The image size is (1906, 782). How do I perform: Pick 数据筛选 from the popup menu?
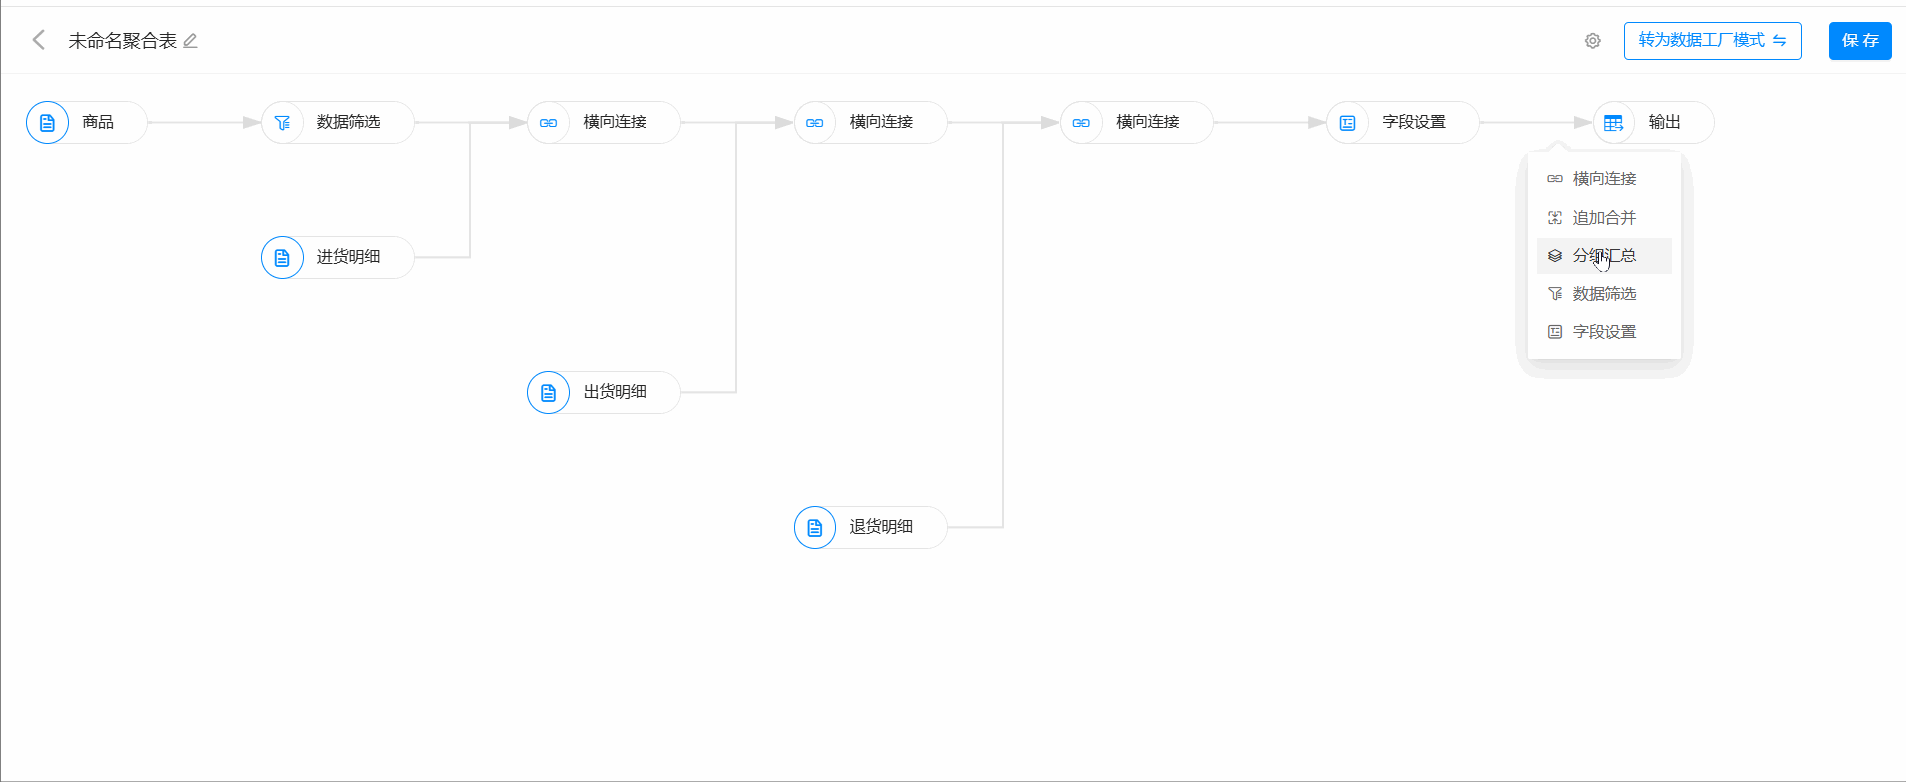coord(1604,294)
